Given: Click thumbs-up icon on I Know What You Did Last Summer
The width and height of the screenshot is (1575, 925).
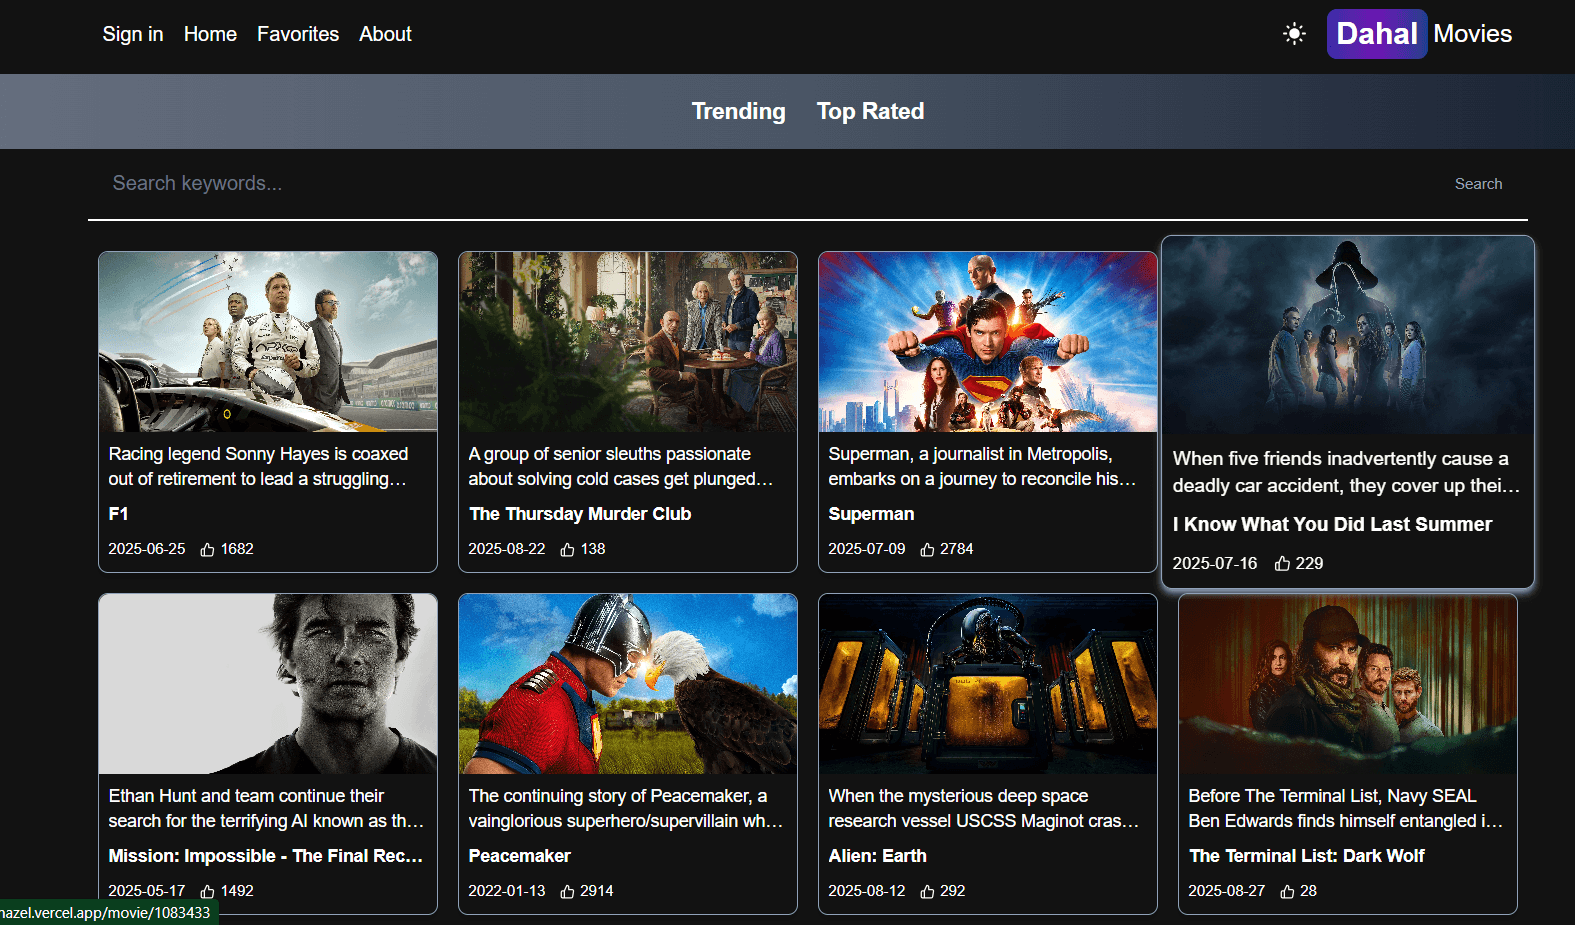Looking at the screenshot, I should pos(1282,564).
